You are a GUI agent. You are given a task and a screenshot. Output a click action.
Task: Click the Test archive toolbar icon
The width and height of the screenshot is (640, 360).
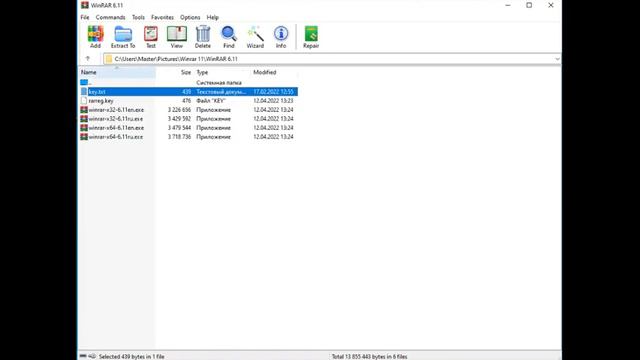point(151,37)
